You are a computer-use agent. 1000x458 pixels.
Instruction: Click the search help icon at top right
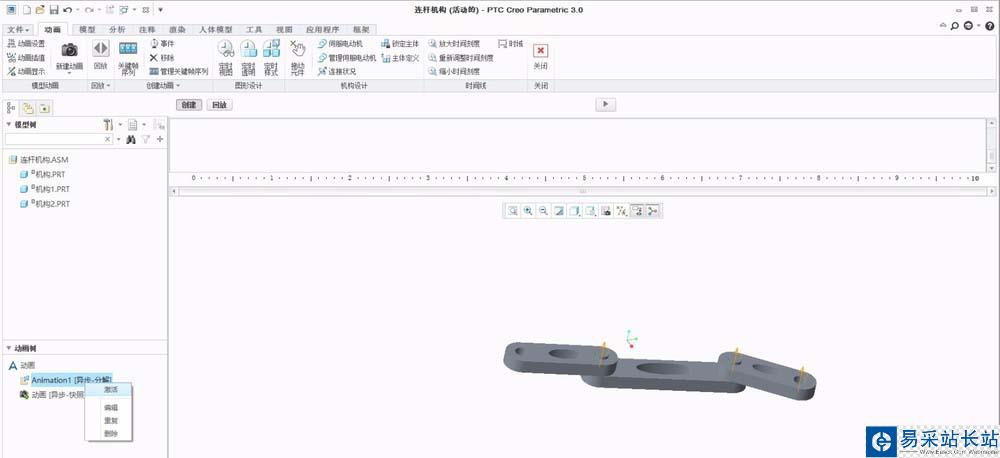(955, 26)
